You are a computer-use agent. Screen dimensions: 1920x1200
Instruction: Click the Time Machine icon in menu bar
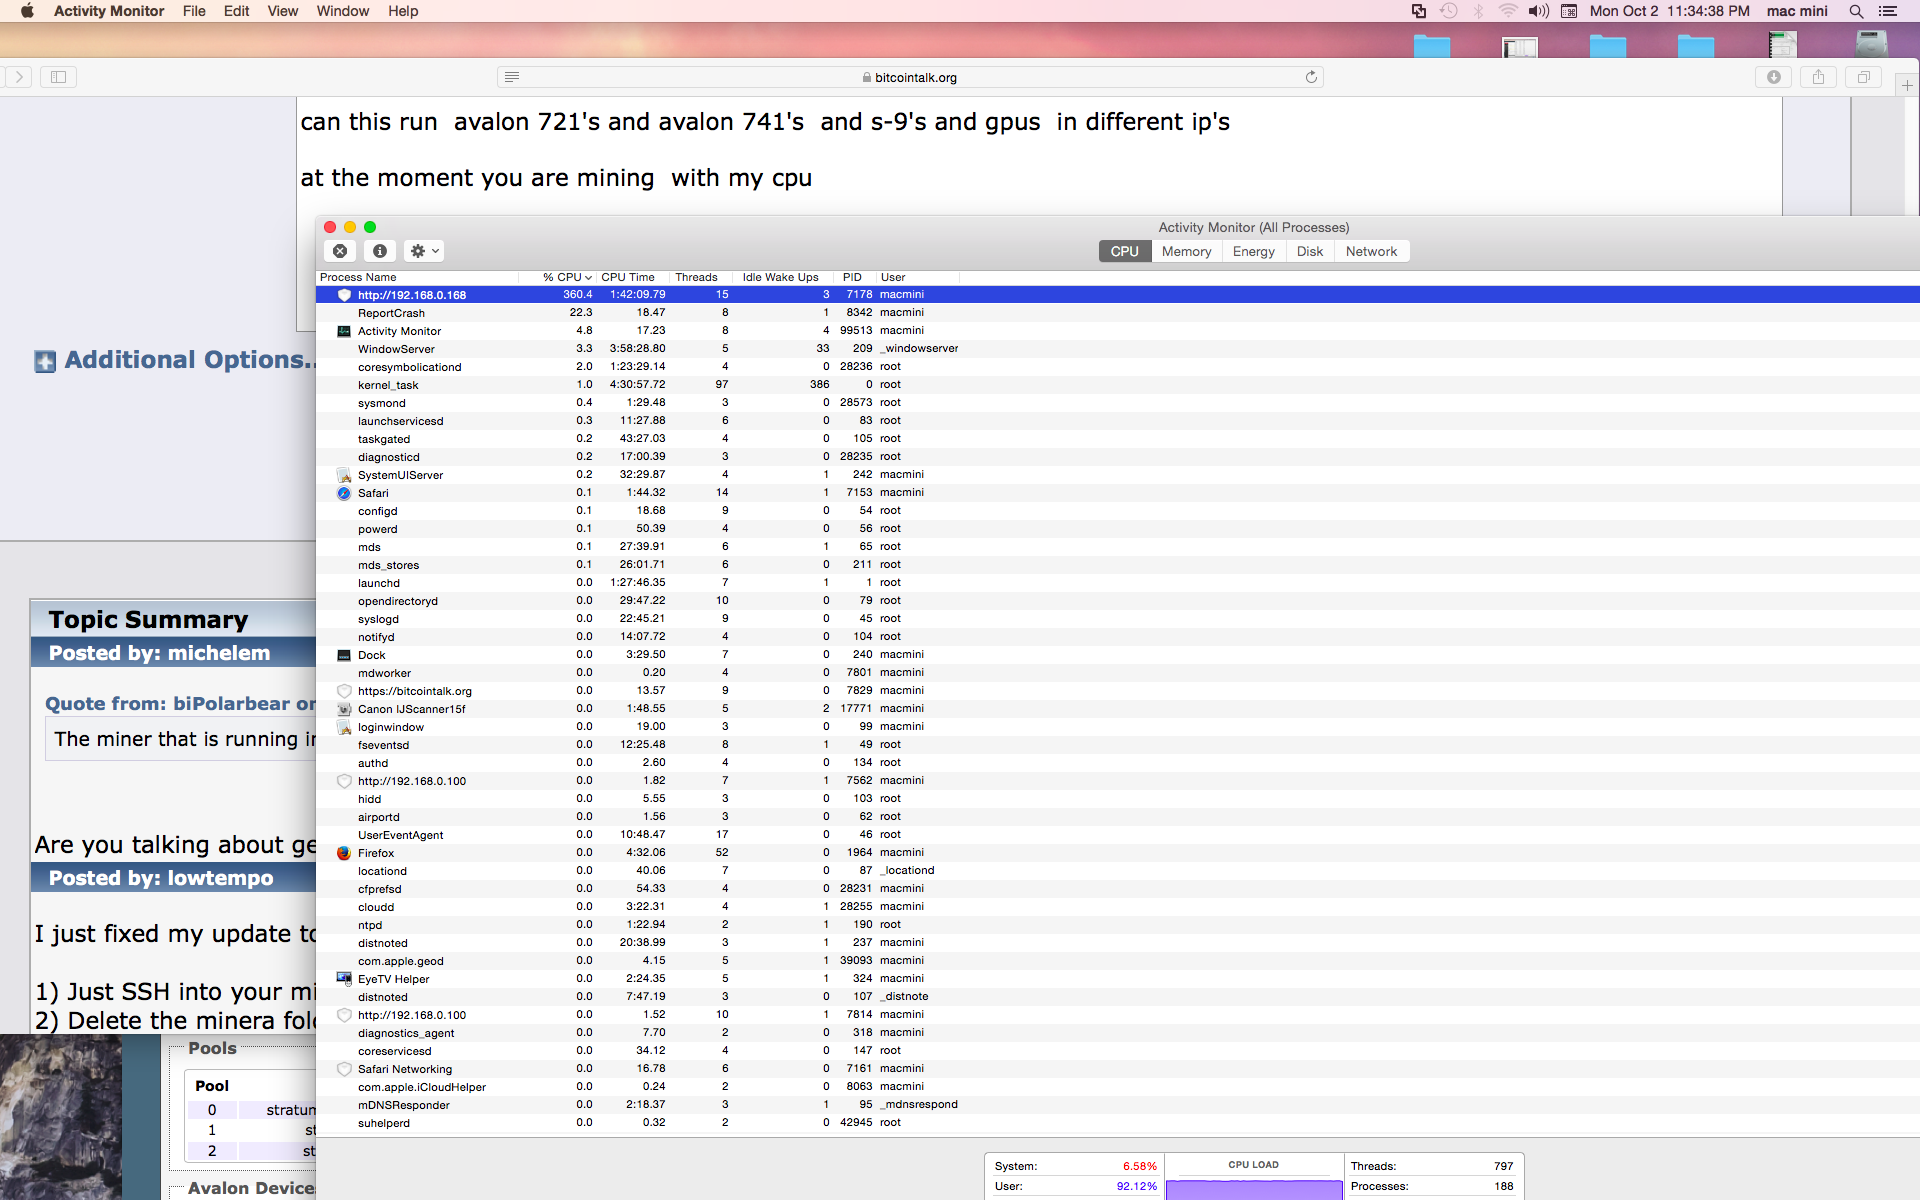(1448, 11)
